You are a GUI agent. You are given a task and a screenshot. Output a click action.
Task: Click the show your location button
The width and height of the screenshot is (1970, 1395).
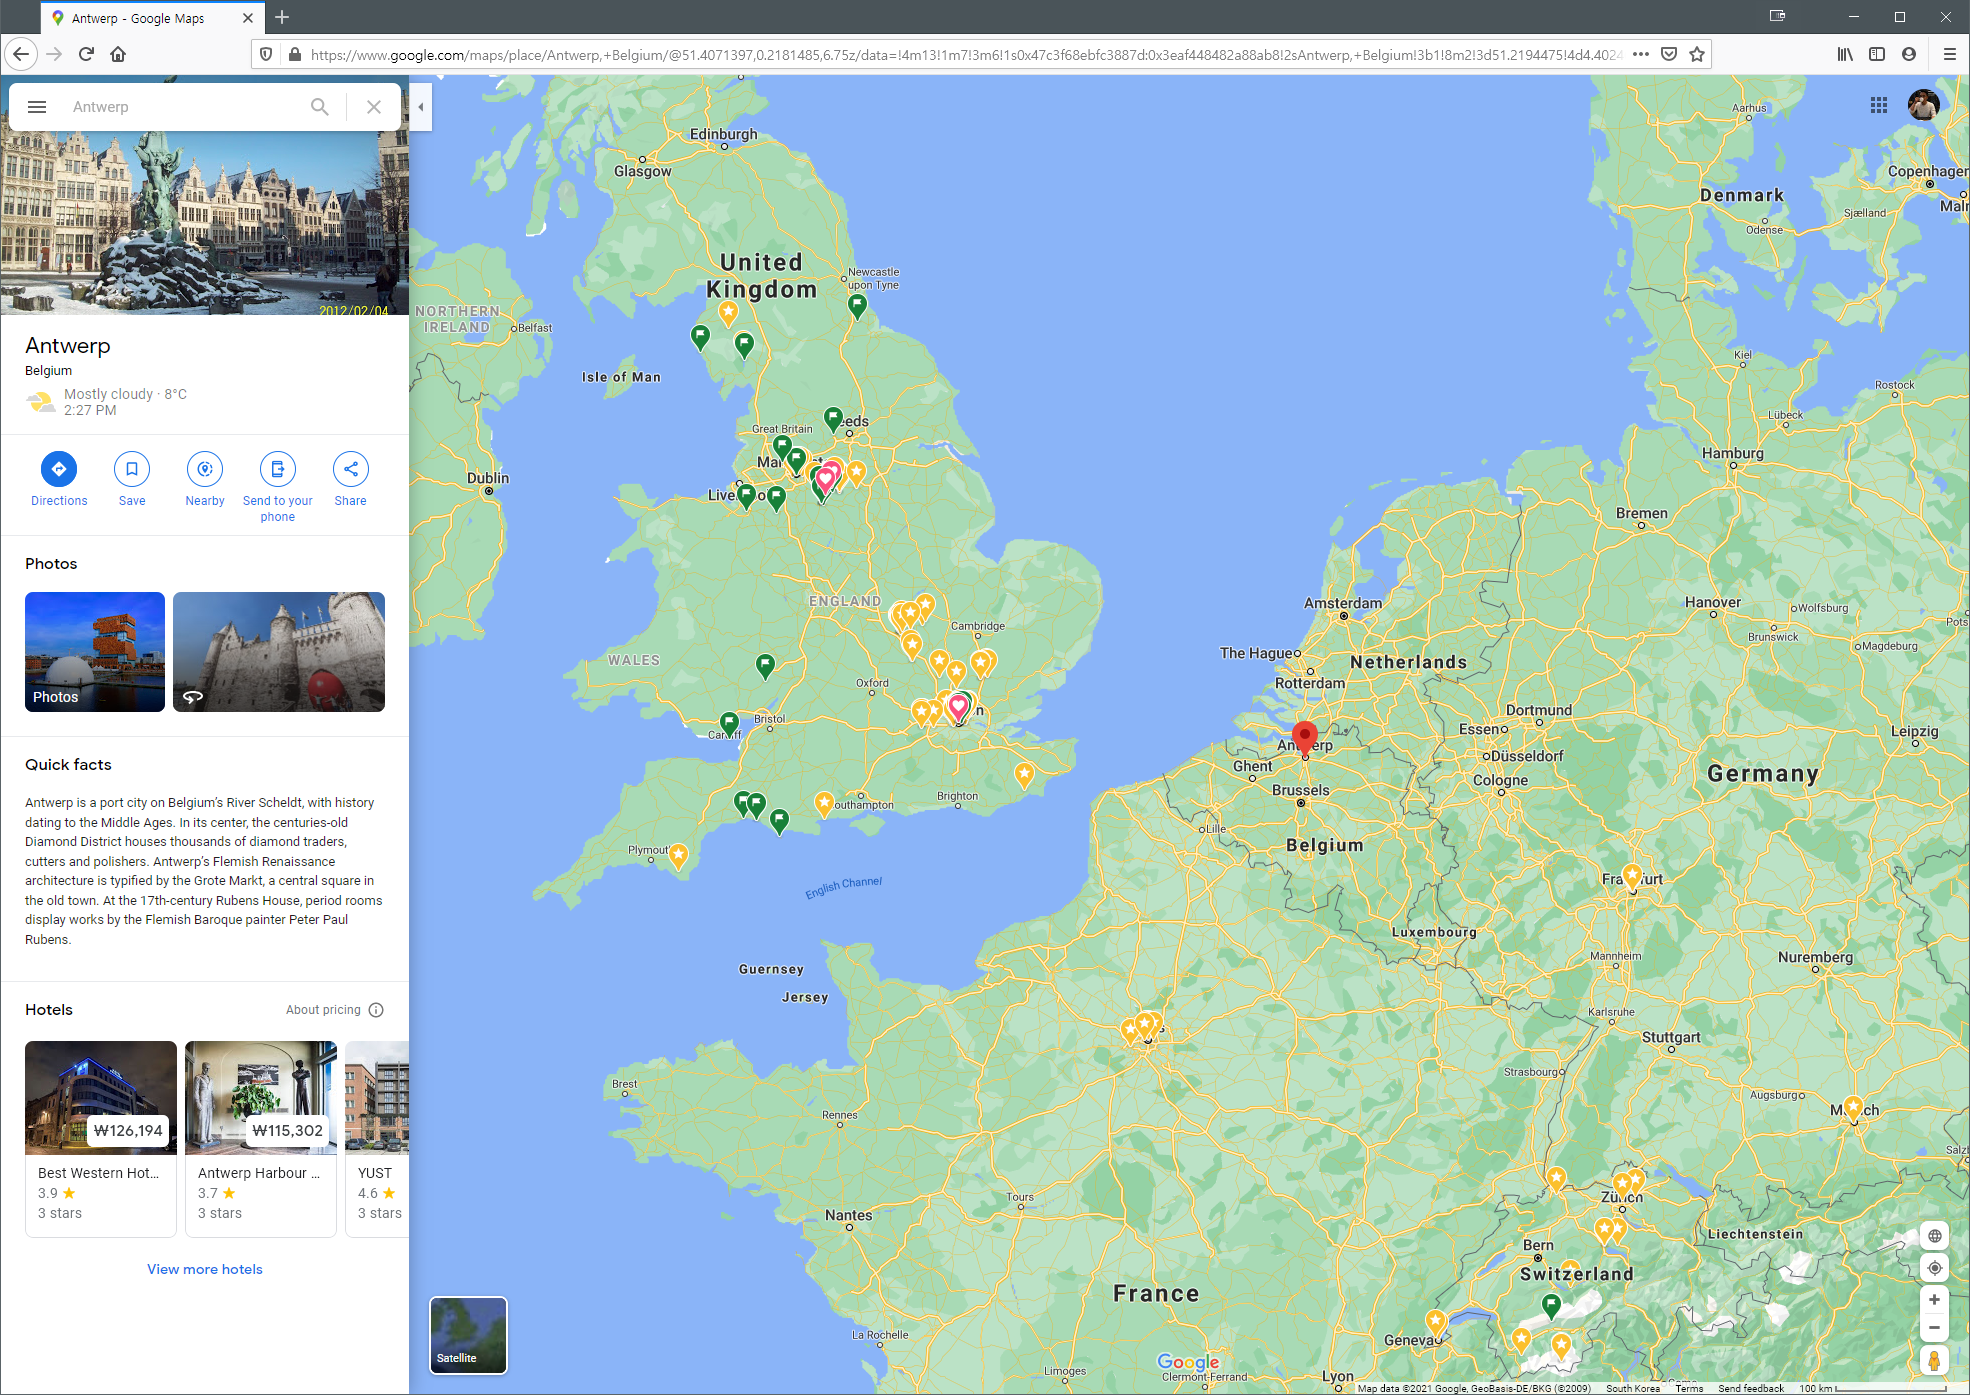coord(1934,1268)
